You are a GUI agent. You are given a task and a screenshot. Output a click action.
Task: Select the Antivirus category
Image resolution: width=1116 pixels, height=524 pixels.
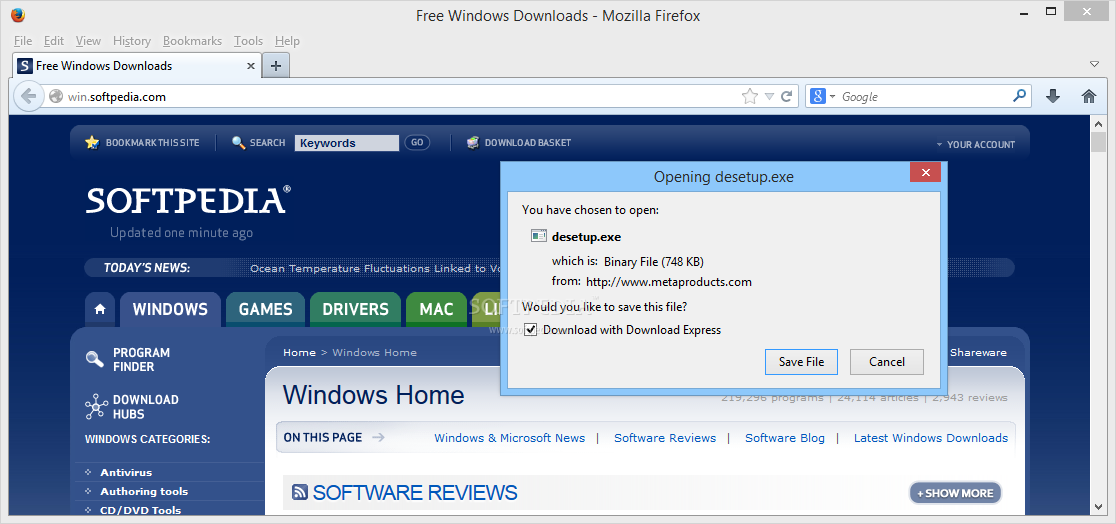coord(126,472)
